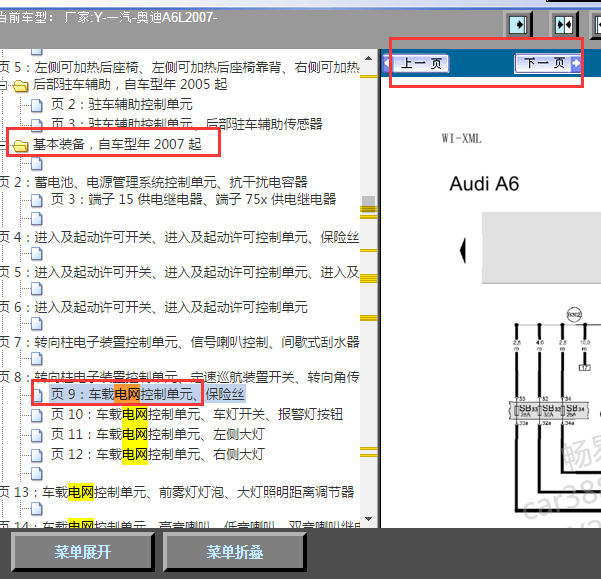Open folder 基本装备，自车型年 2007 起
Screen dimensions: 601x579
click(117, 144)
